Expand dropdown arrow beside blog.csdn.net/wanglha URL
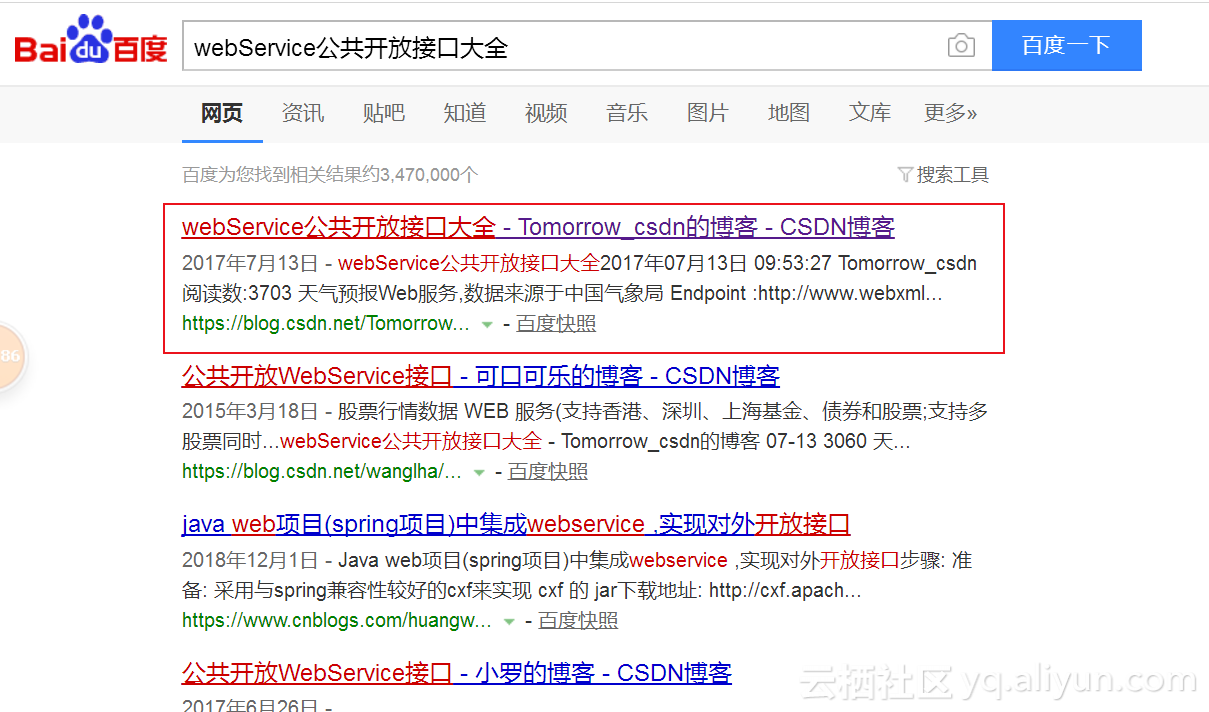The width and height of the screenshot is (1209, 712). click(479, 472)
